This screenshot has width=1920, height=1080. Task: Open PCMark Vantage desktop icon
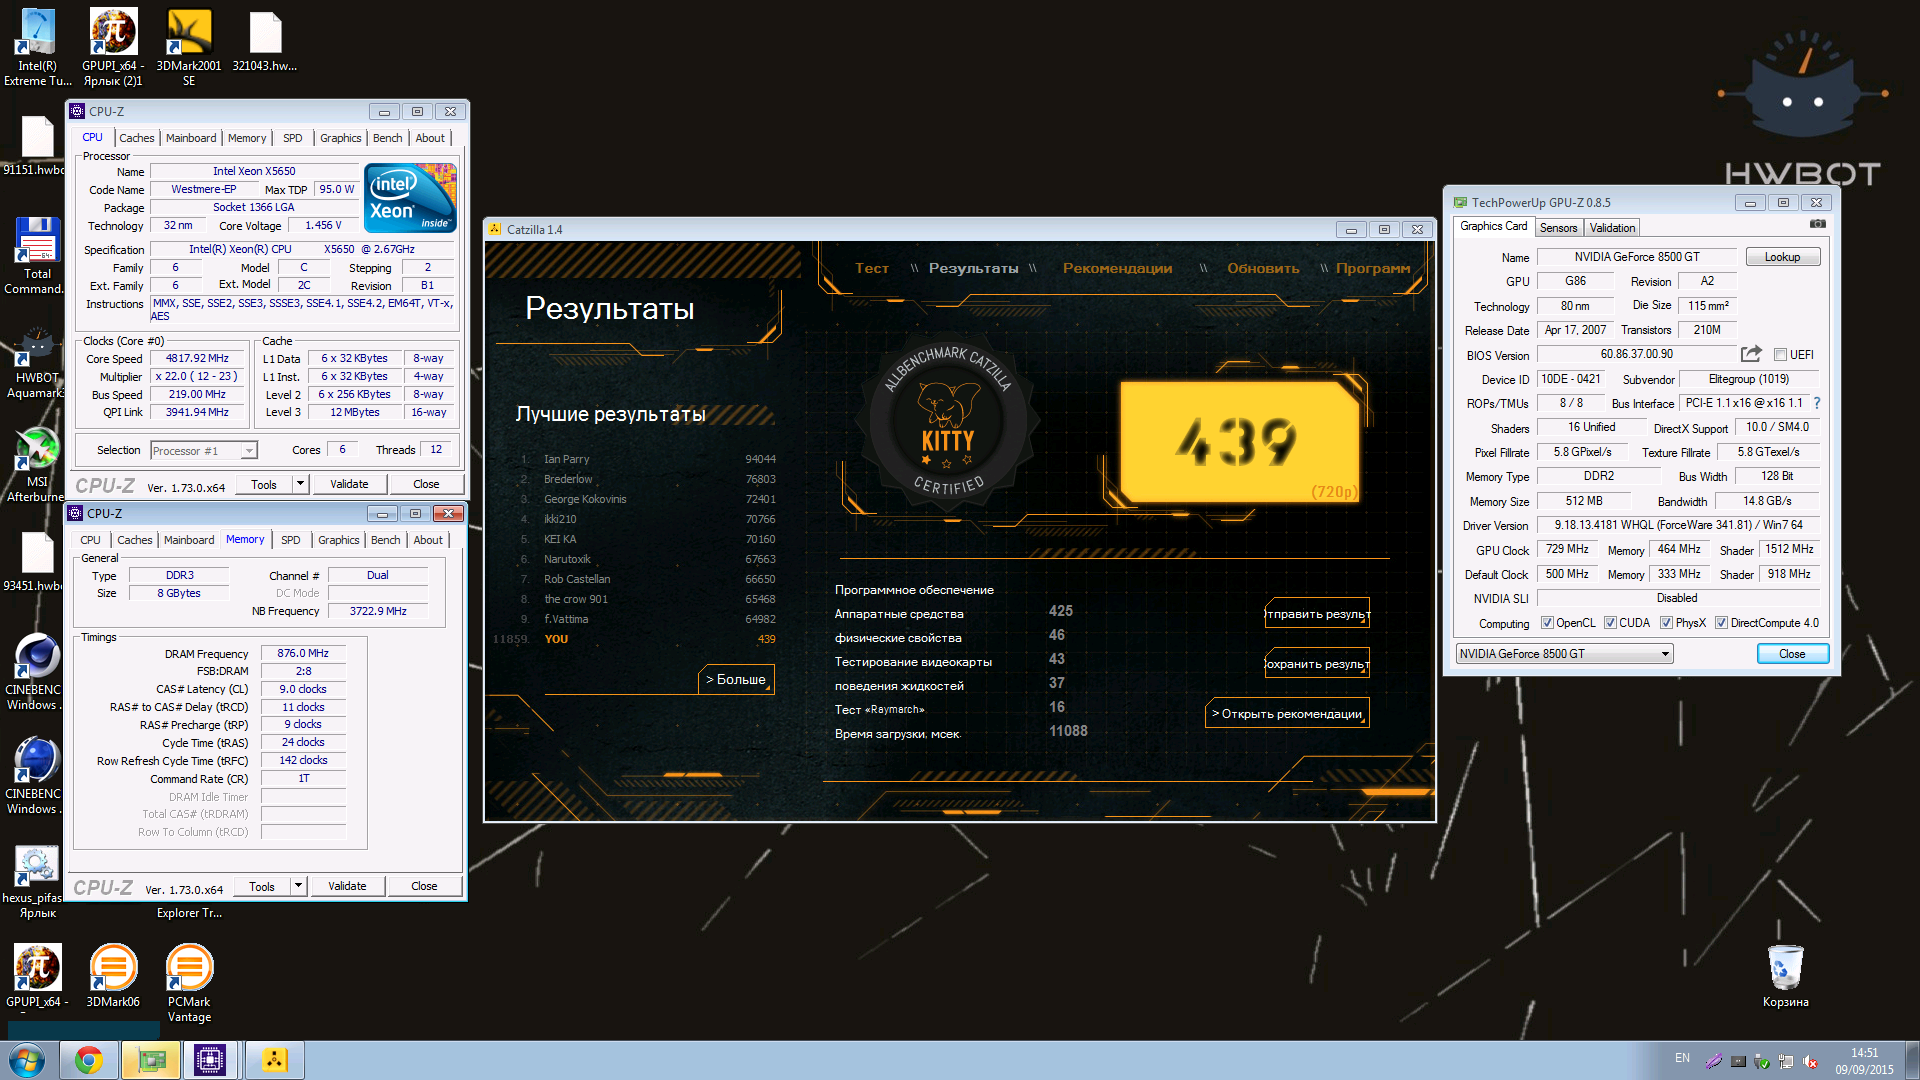[189, 983]
